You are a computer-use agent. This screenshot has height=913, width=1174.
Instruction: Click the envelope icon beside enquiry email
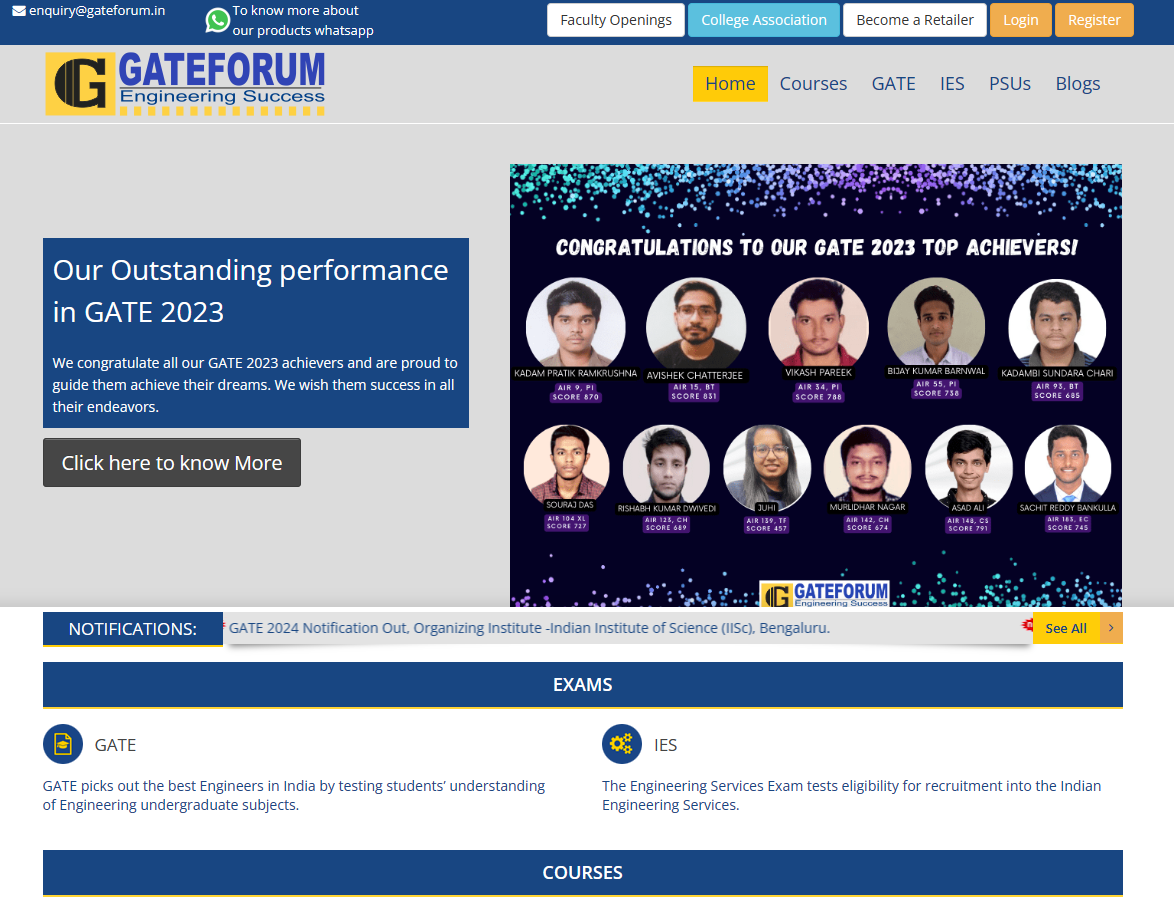[19, 11]
